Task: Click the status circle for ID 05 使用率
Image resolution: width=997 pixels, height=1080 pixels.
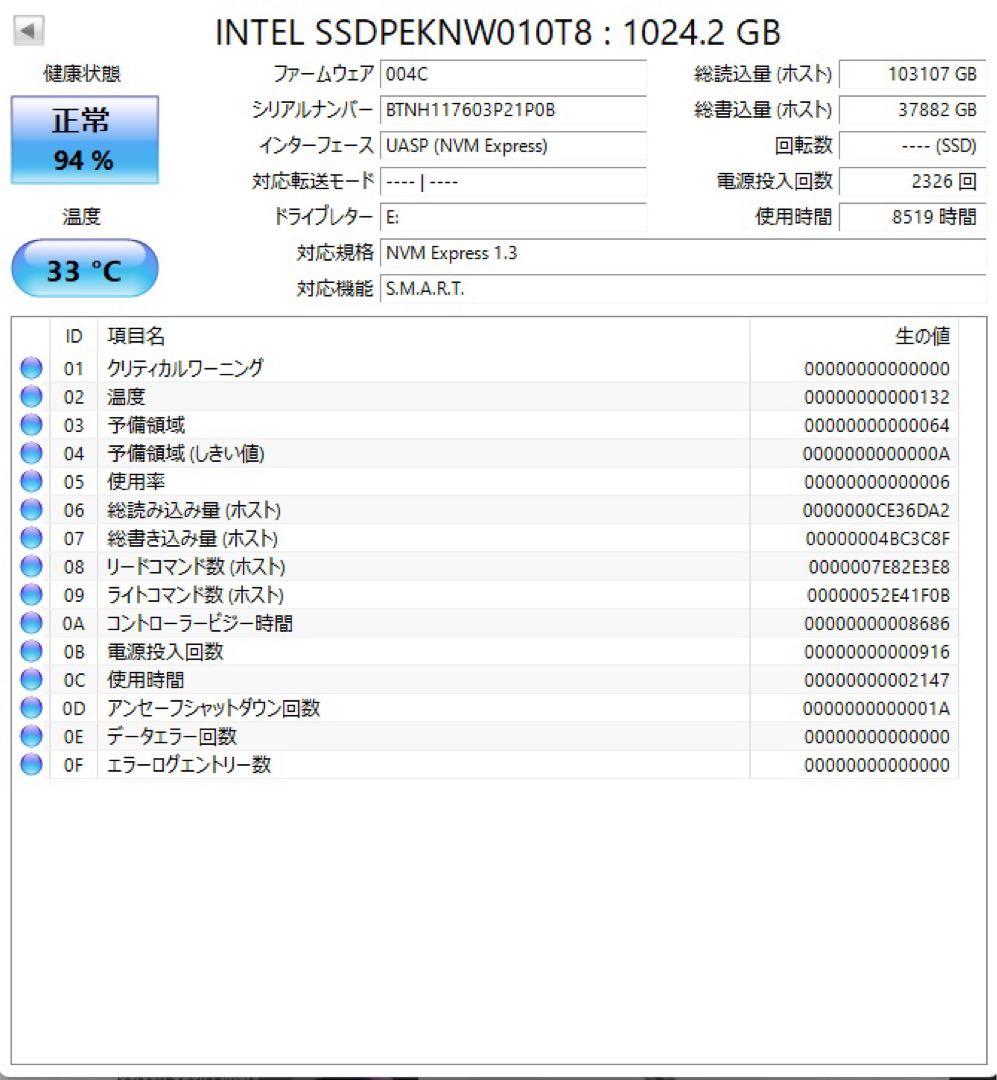Action: coord(31,481)
